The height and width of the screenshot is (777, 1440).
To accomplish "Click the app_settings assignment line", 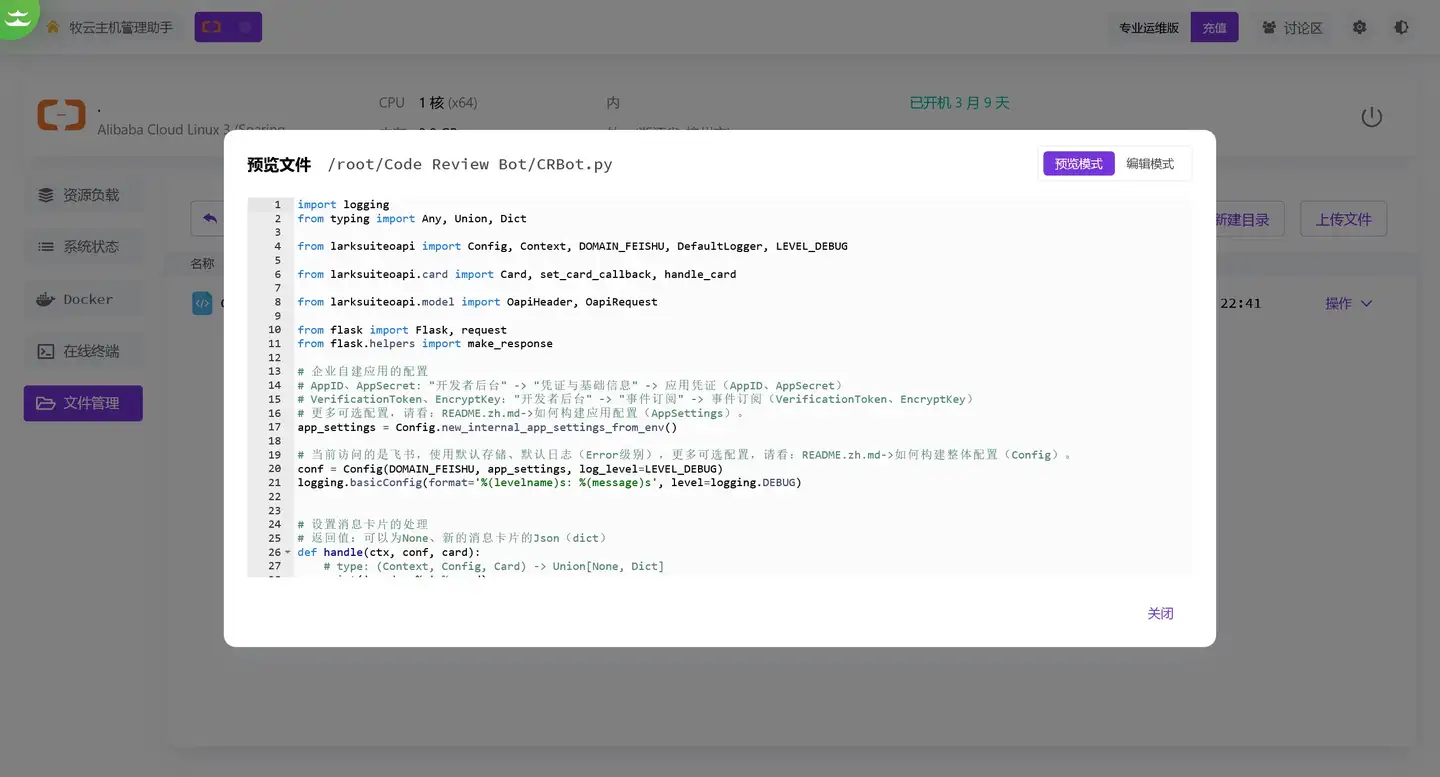I will 487,427.
